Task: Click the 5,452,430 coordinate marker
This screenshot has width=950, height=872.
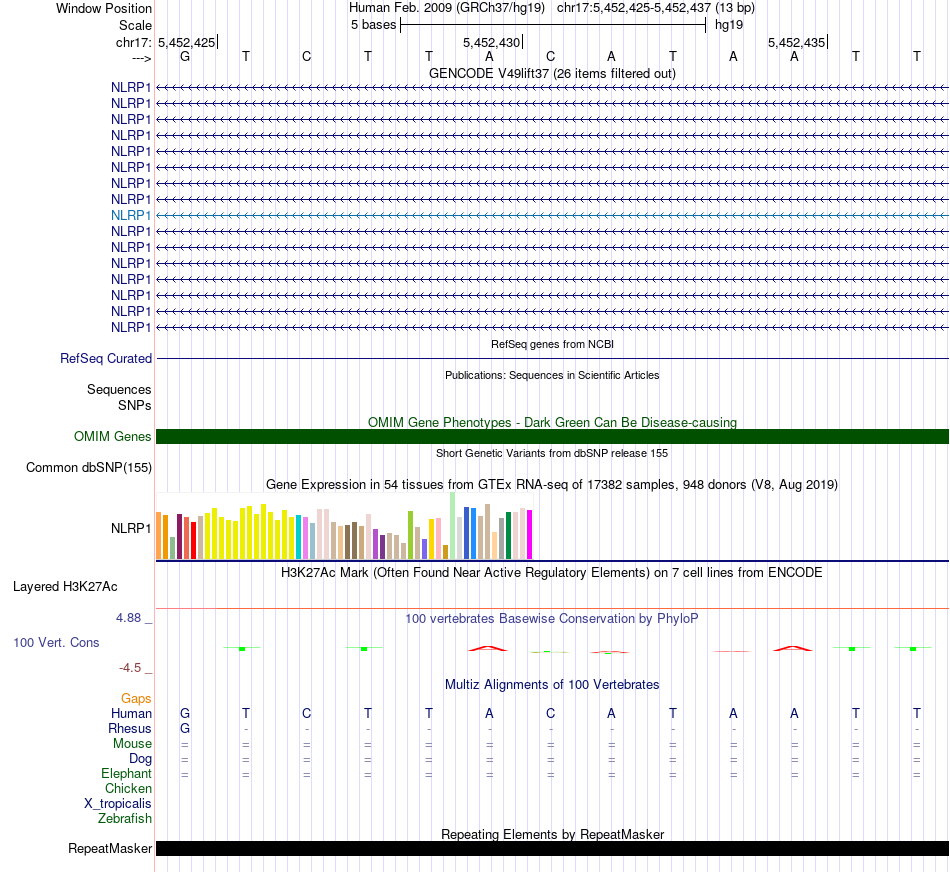Action: (x=491, y=42)
